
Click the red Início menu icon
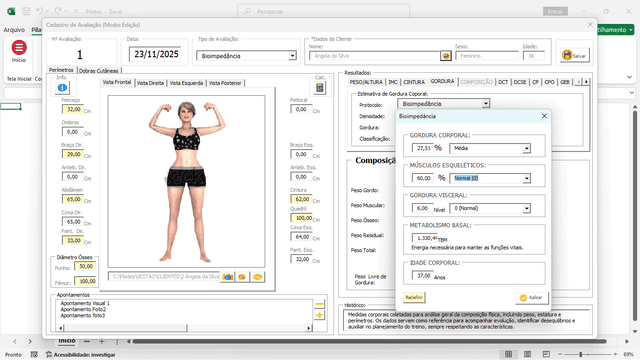(x=19, y=47)
